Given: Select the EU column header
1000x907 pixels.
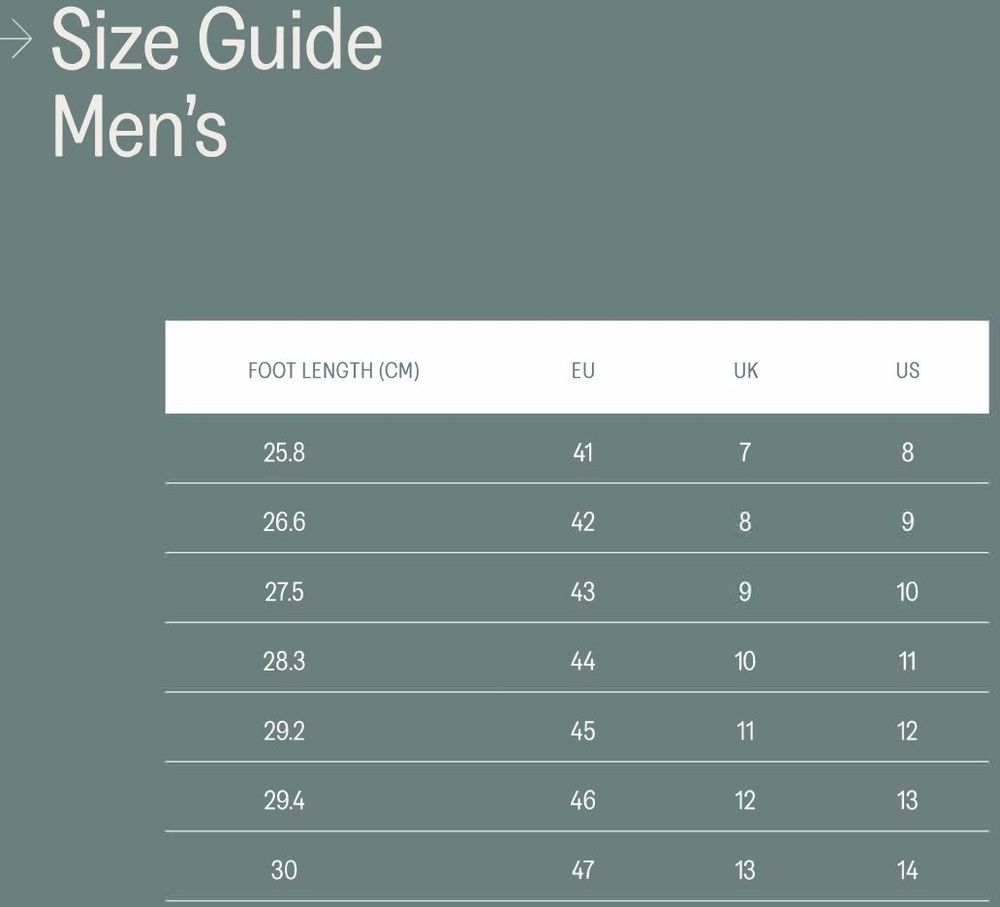Looking at the screenshot, I should coord(583,371).
